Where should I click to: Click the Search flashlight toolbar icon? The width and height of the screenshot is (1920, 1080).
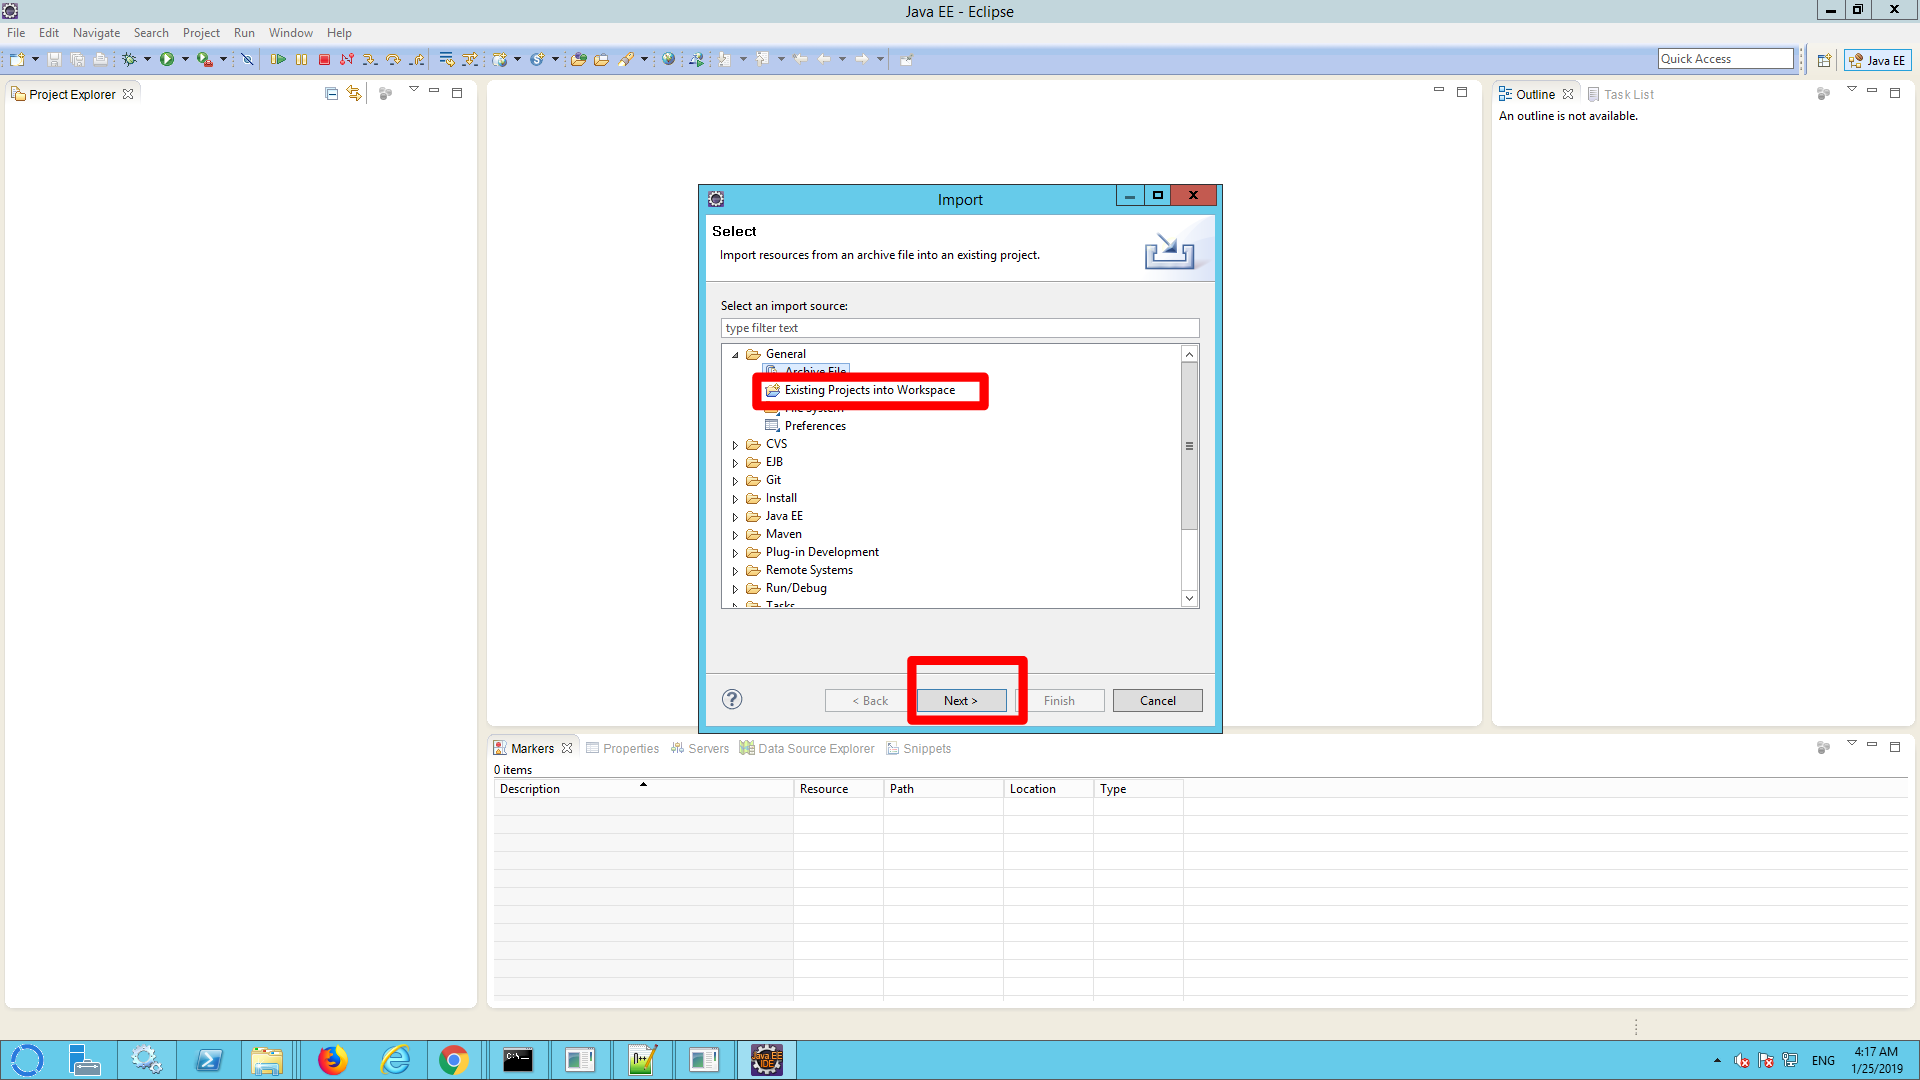tap(626, 60)
